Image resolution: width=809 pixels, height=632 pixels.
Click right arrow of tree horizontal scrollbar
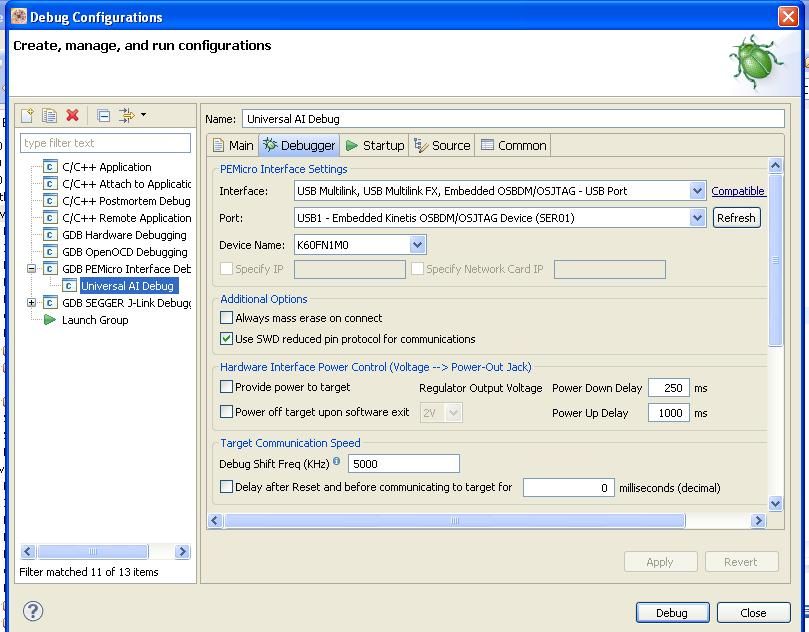182,552
